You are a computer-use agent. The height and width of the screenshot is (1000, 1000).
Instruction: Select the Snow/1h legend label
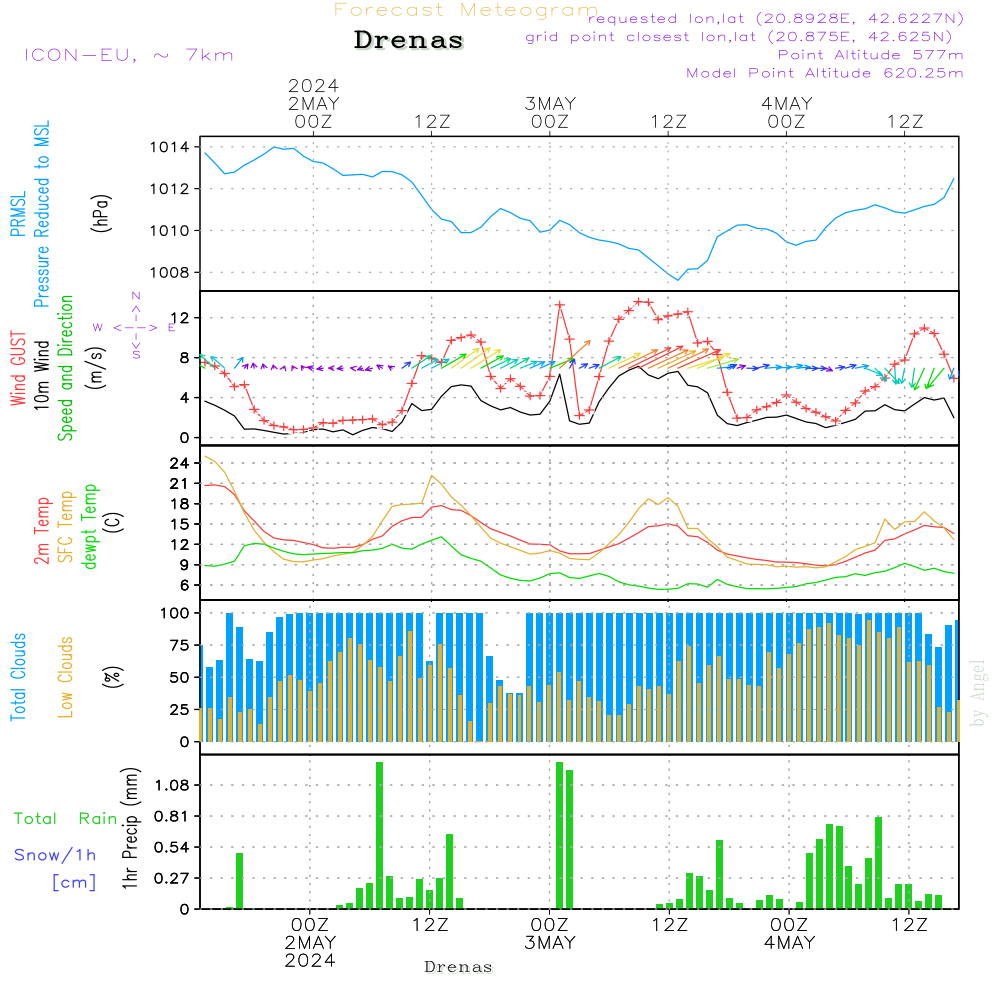click(56, 855)
